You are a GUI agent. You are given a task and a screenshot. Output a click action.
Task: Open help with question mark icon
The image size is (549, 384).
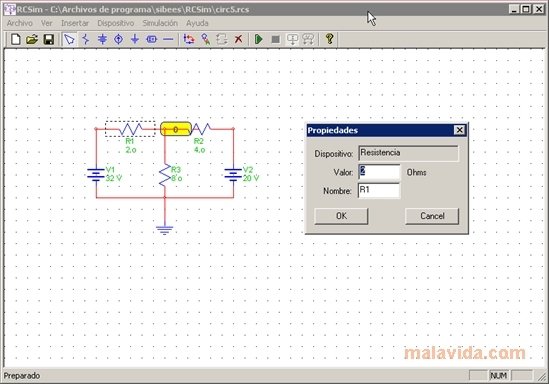click(x=329, y=39)
